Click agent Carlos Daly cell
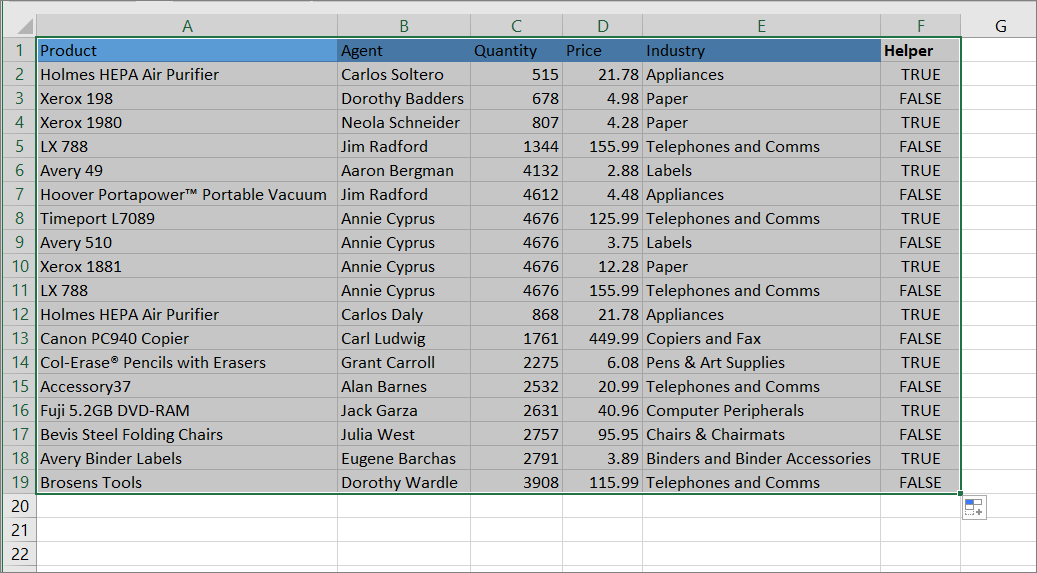The height and width of the screenshot is (573, 1037). pos(404,314)
